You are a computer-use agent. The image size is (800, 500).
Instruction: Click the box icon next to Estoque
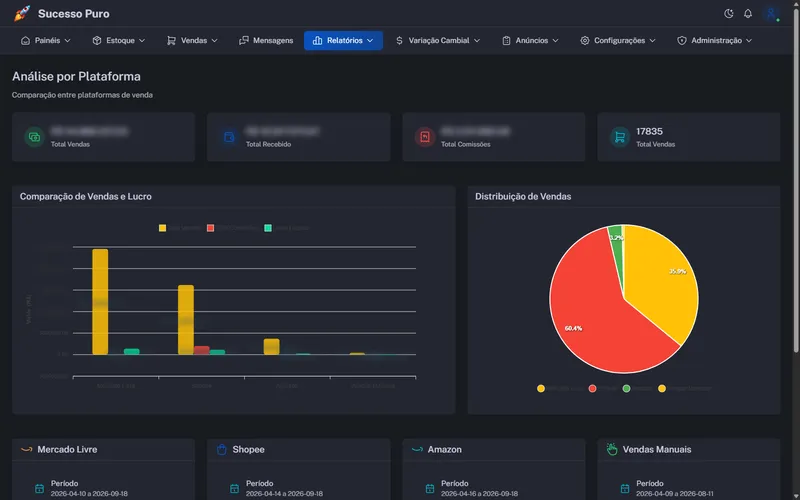[x=96, y=40]
